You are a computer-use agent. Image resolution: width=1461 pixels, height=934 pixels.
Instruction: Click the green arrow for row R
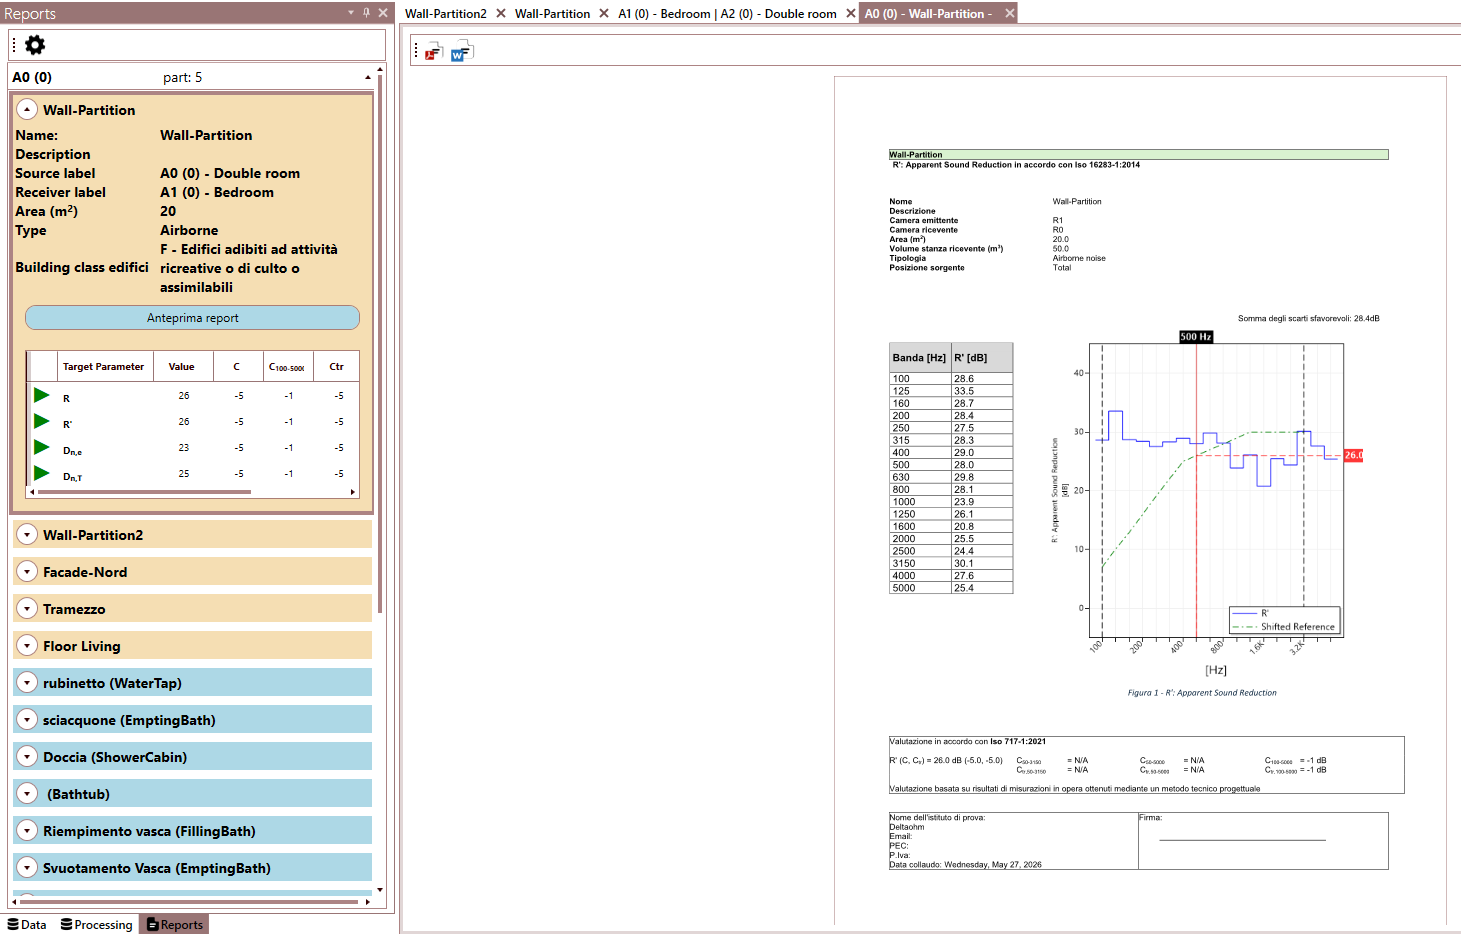(x=42, y=395)
